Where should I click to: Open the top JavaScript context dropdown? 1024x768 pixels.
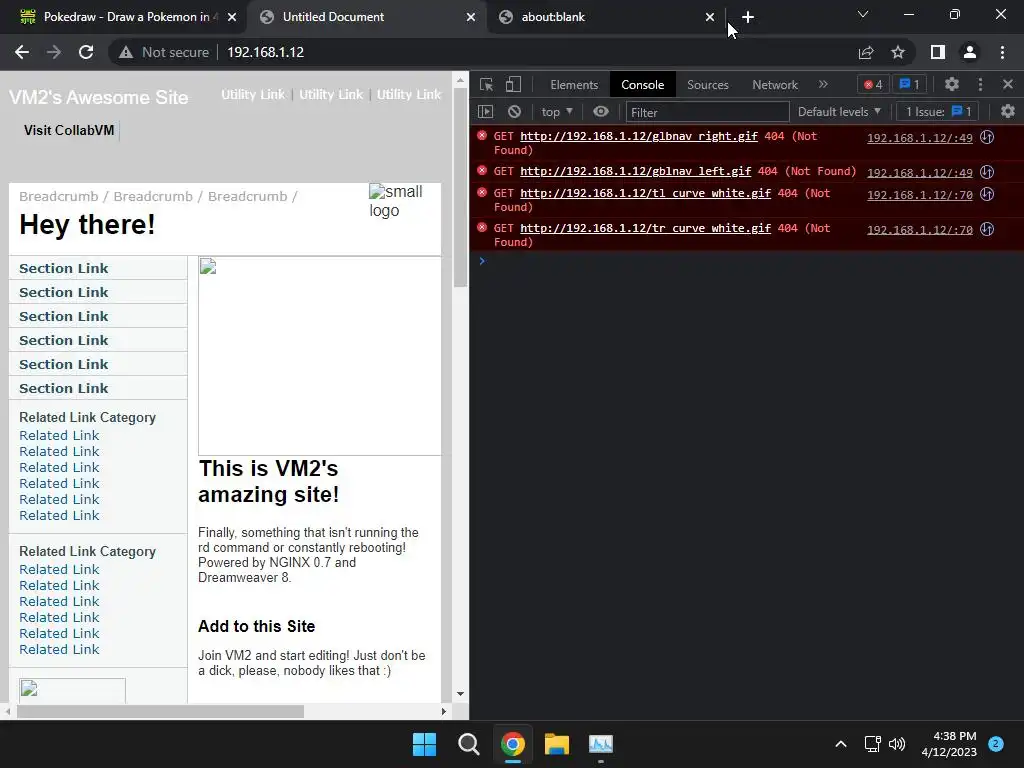click(x=557, y=112)
